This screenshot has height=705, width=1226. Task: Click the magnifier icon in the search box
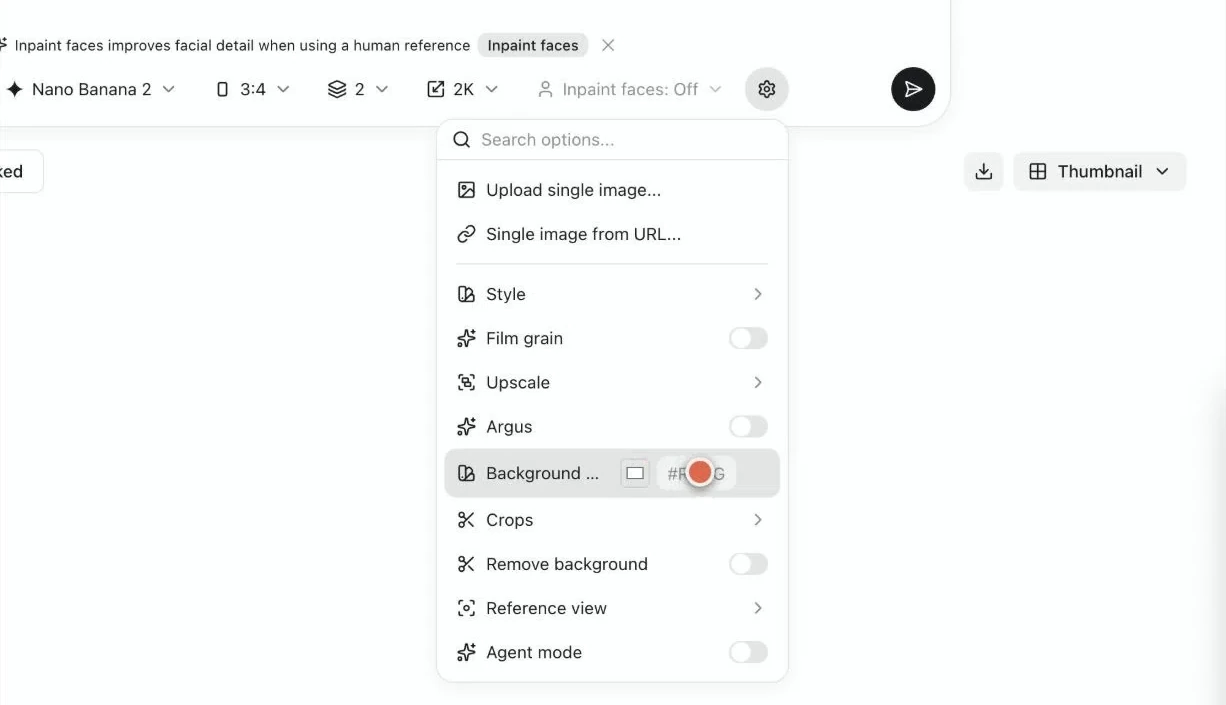pos(461,140)
